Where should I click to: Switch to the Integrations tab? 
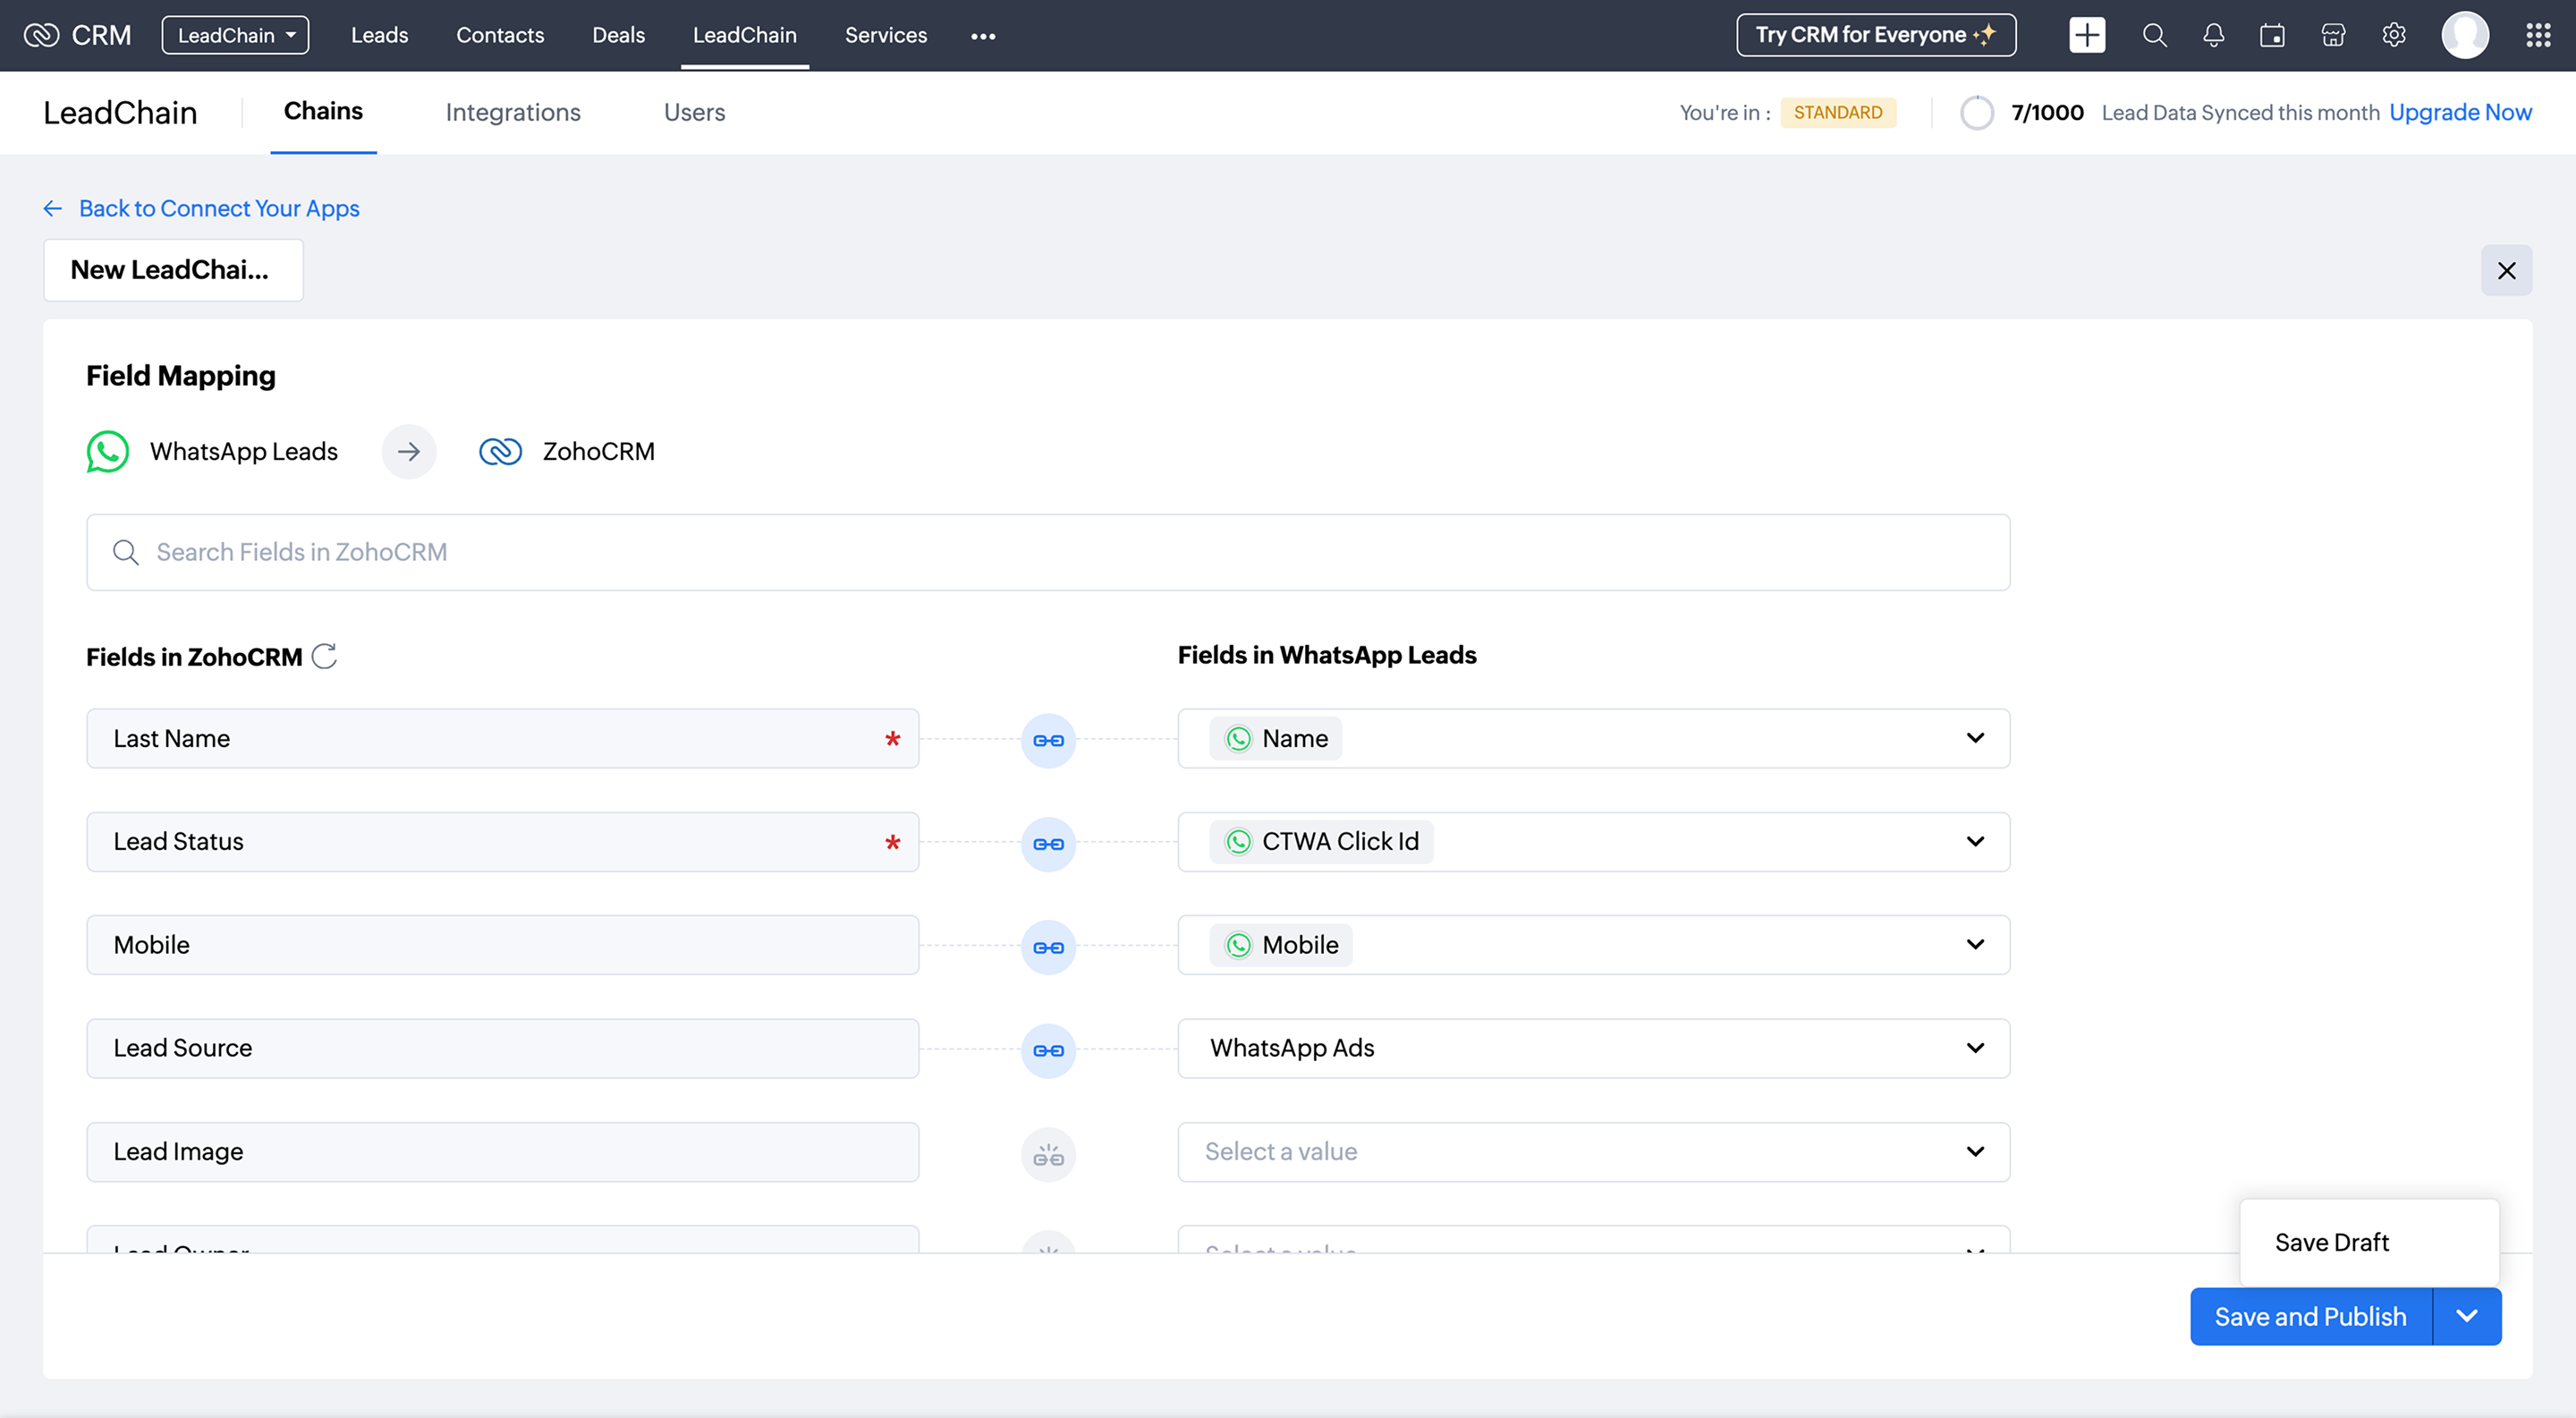point(513,112)
